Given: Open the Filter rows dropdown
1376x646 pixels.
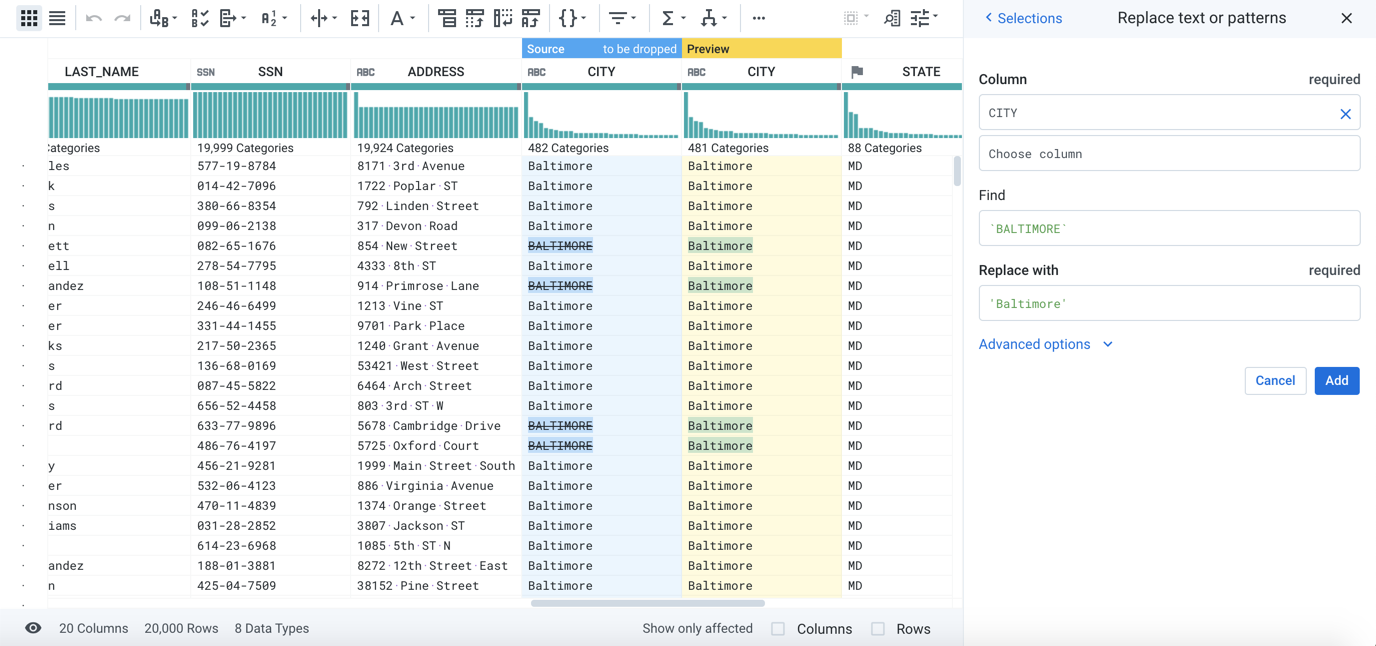Looking at the screenshot, I should point(623,18).
